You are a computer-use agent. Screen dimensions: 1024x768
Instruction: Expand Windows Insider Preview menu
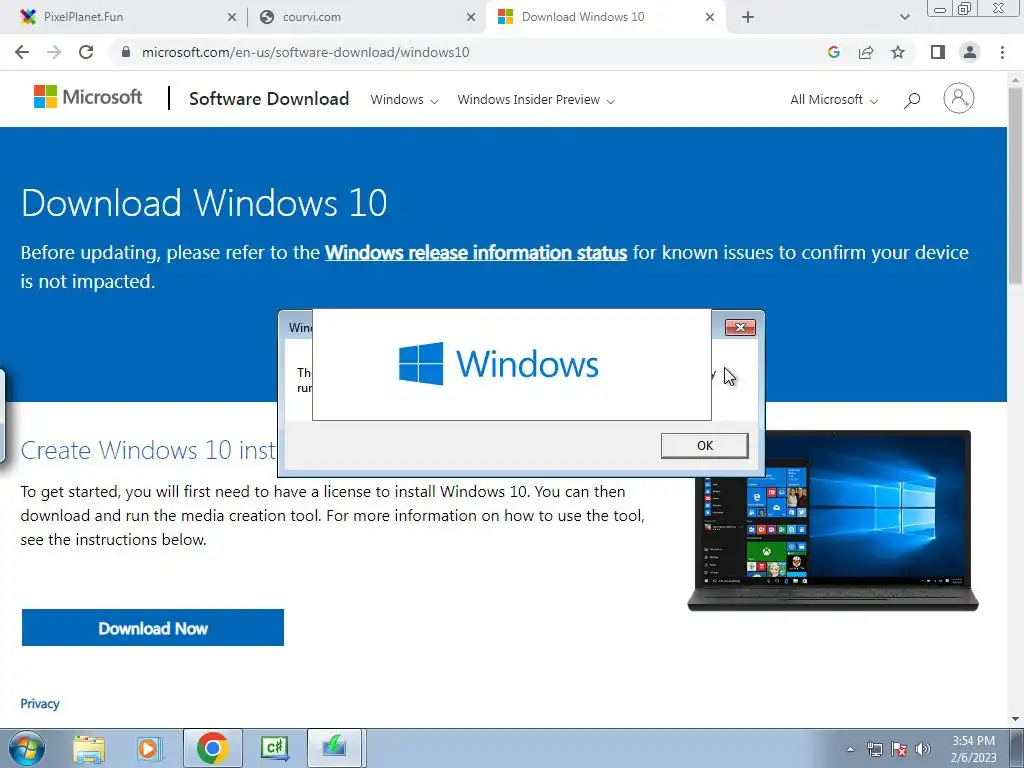click(536, 99)
